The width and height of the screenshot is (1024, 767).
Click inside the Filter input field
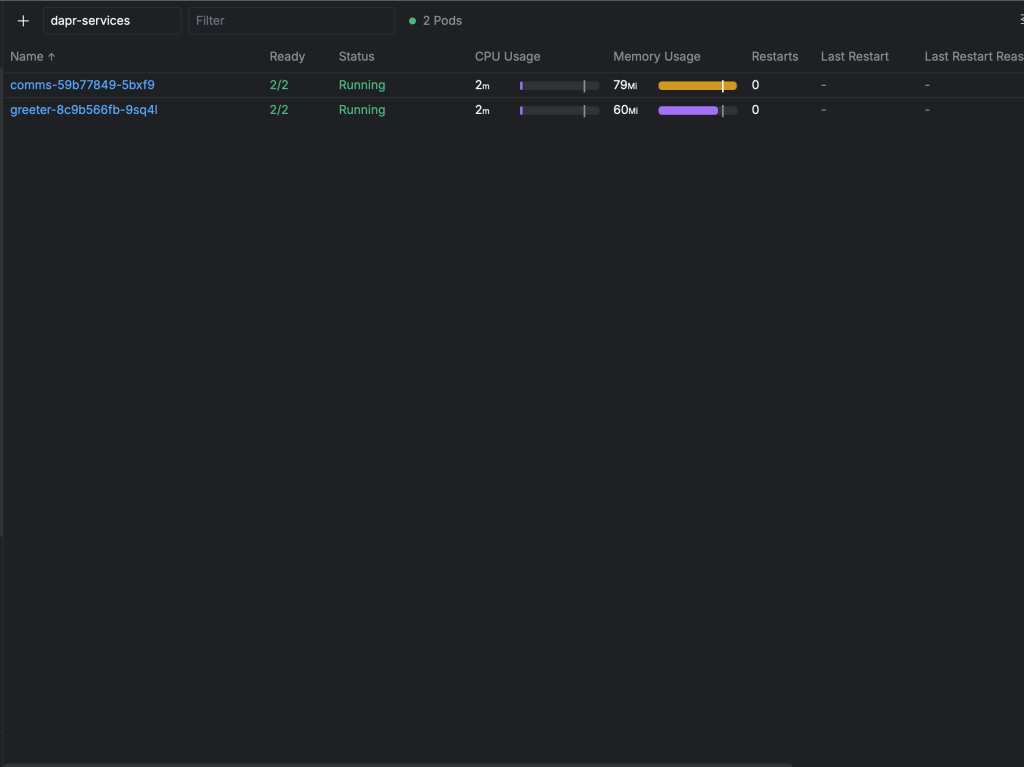[x=291, y=20]
